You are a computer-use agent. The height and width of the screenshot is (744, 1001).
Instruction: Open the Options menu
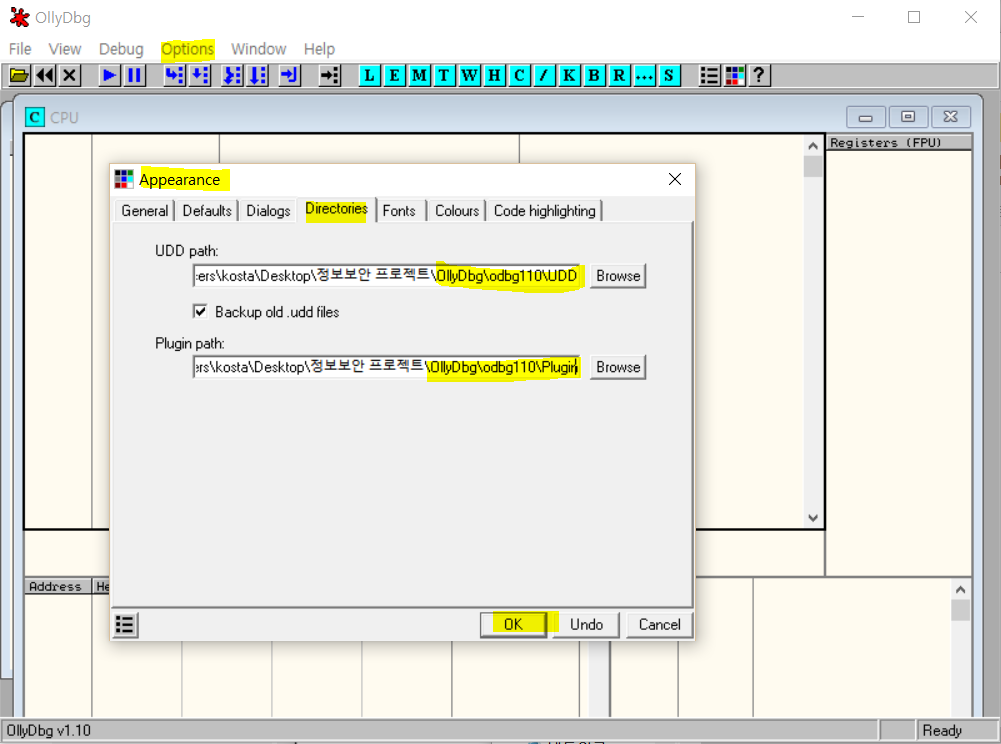(187, 49)
